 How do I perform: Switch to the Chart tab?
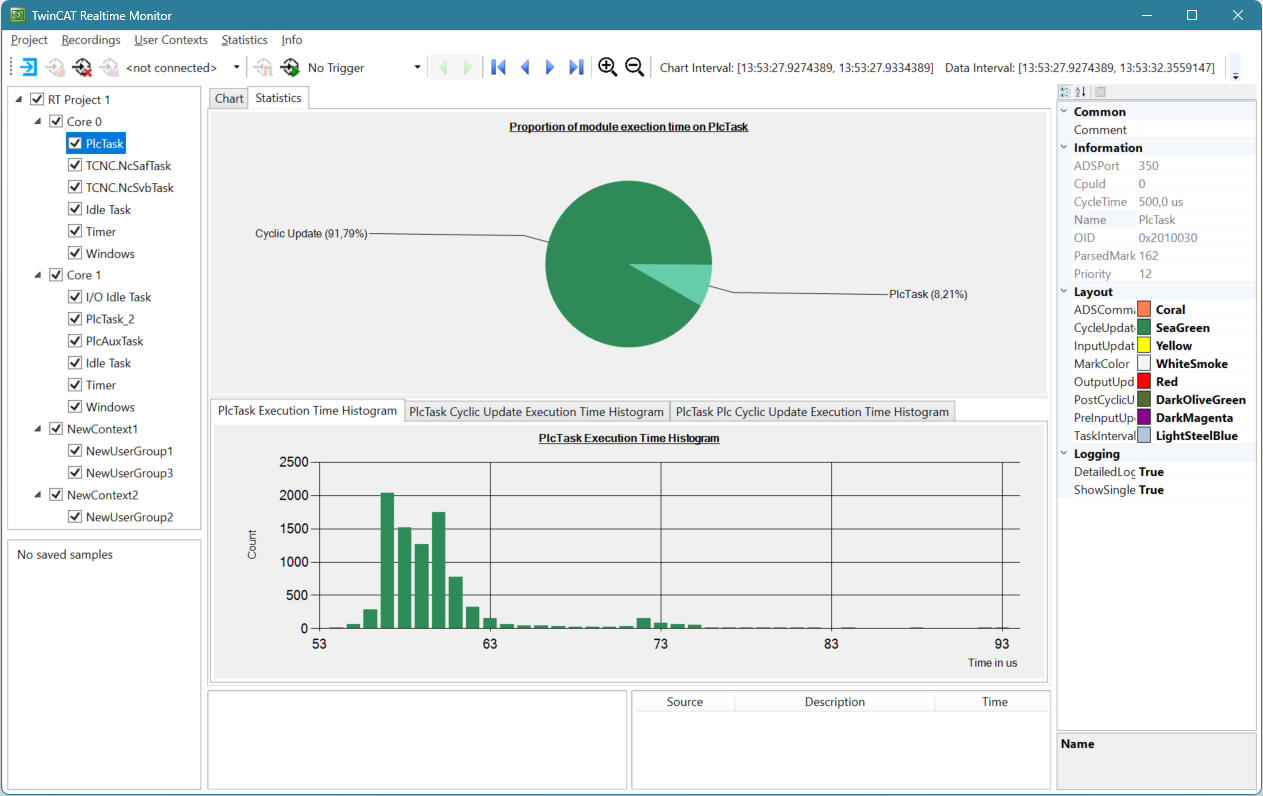click(x=229, y=98)
